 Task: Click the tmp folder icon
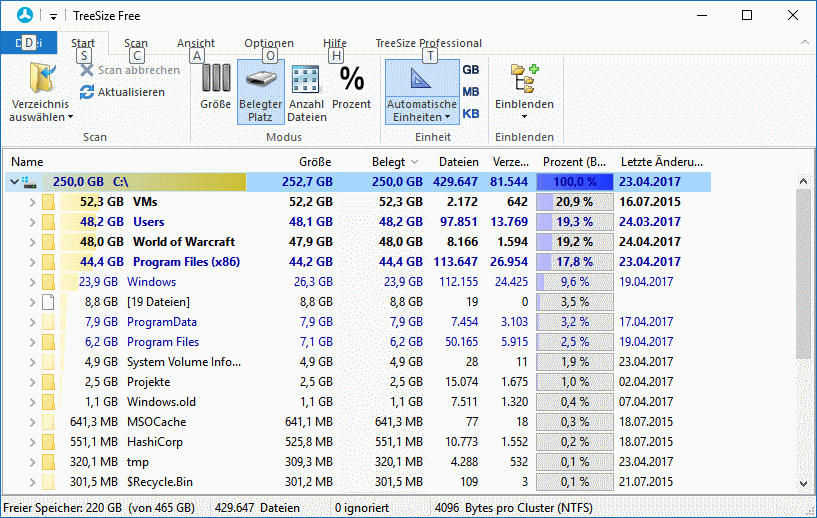[x=48, y=462]
